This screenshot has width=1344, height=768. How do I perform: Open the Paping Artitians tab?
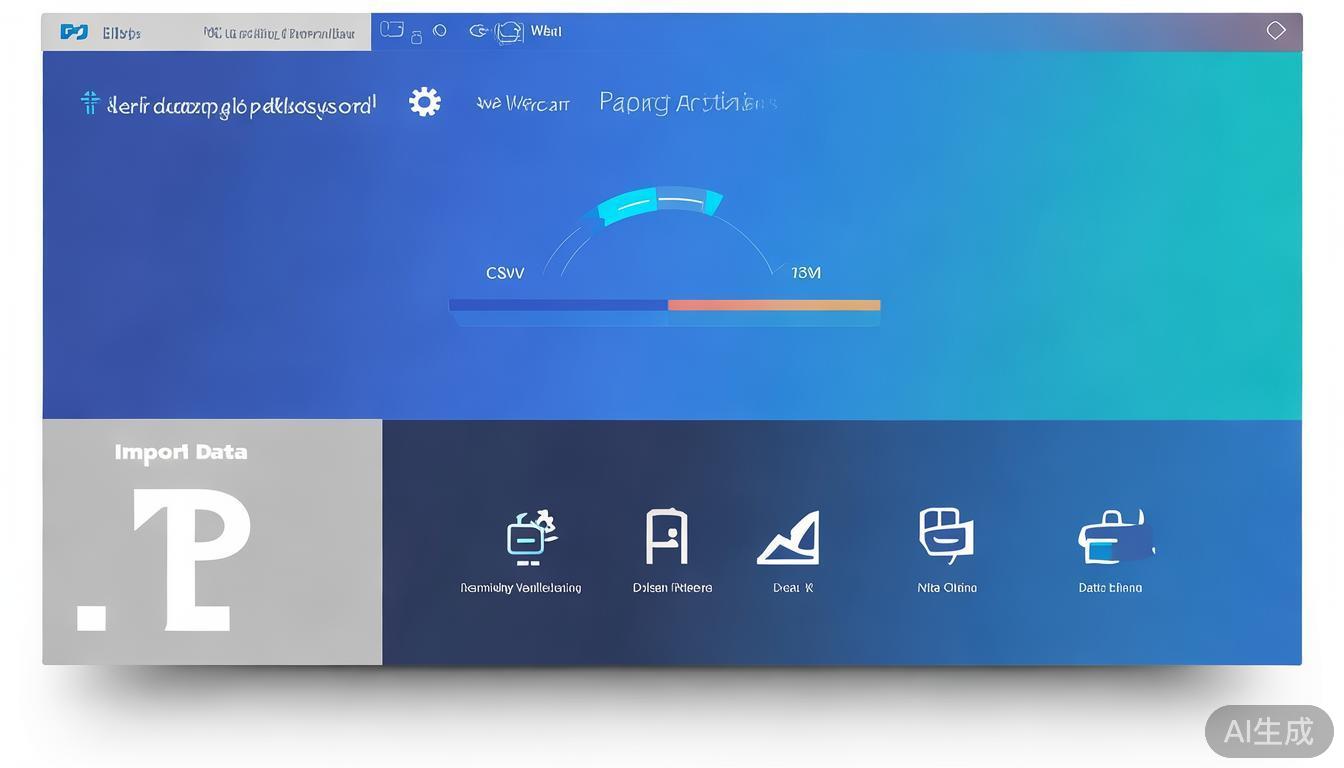687,102
